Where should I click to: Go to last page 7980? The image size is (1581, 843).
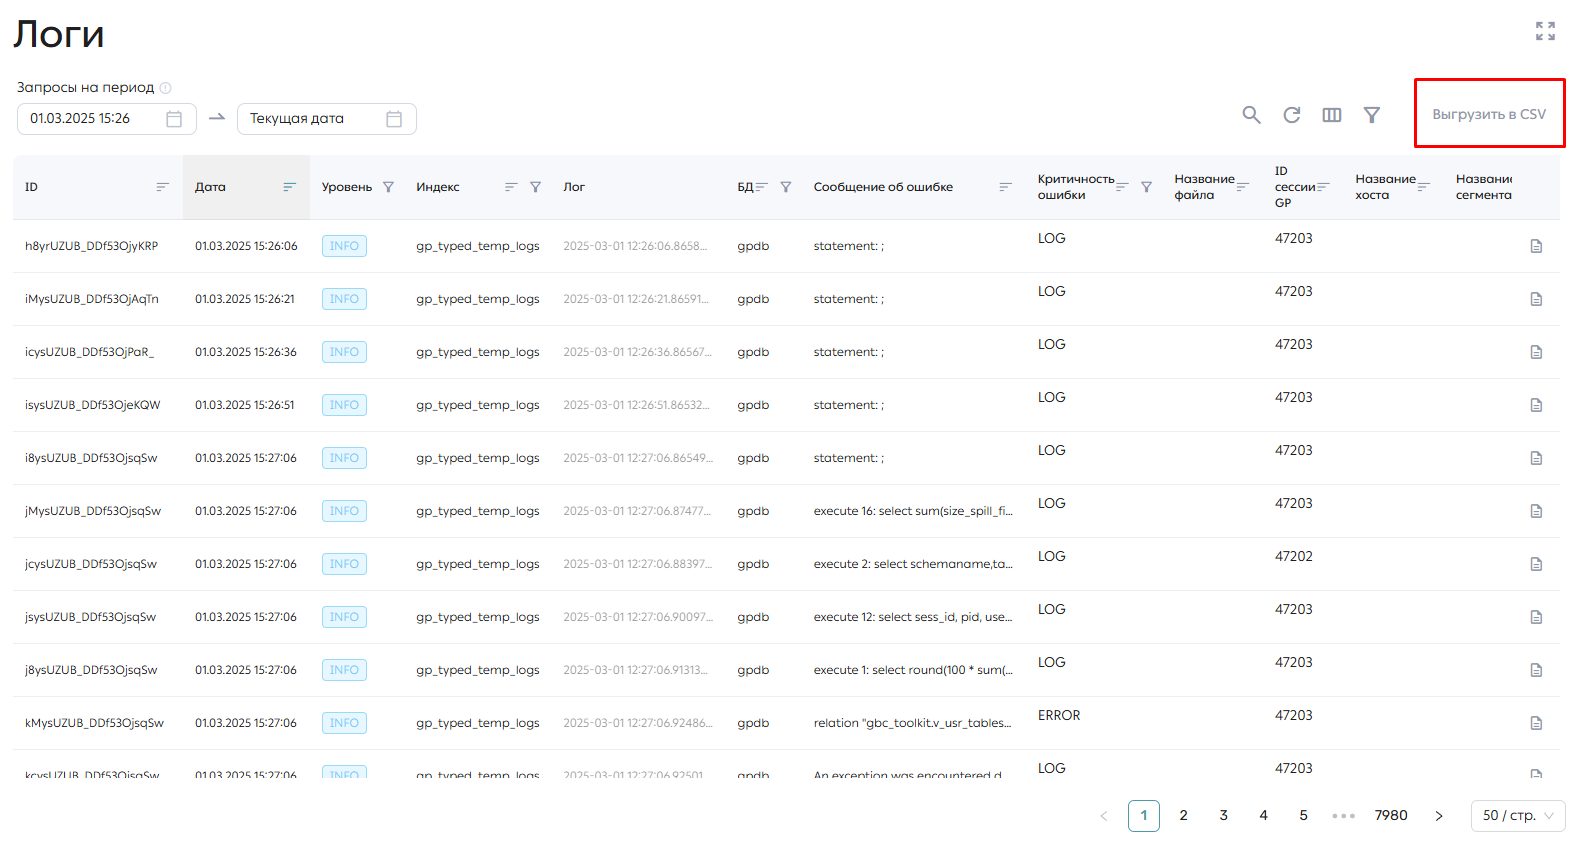pyautogui.click(x=1391, y=816)
